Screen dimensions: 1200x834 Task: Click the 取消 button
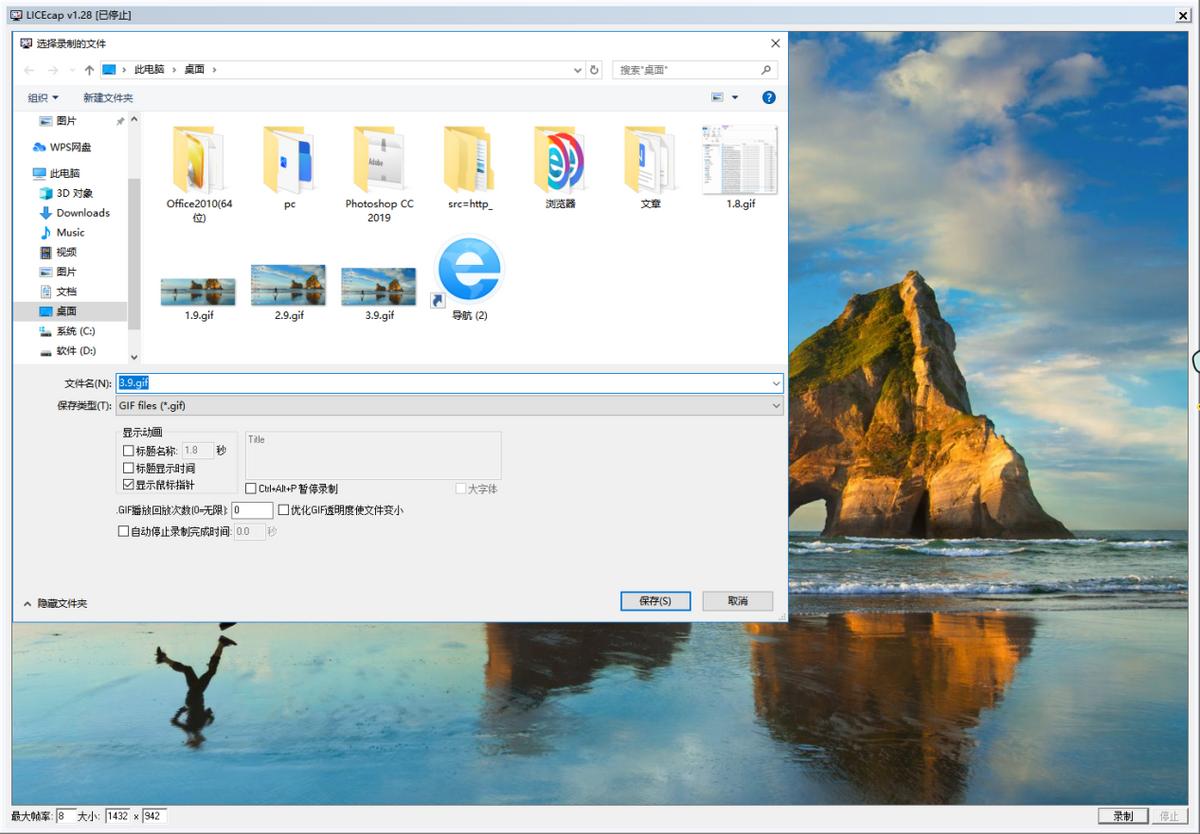[x=738, y=601]
